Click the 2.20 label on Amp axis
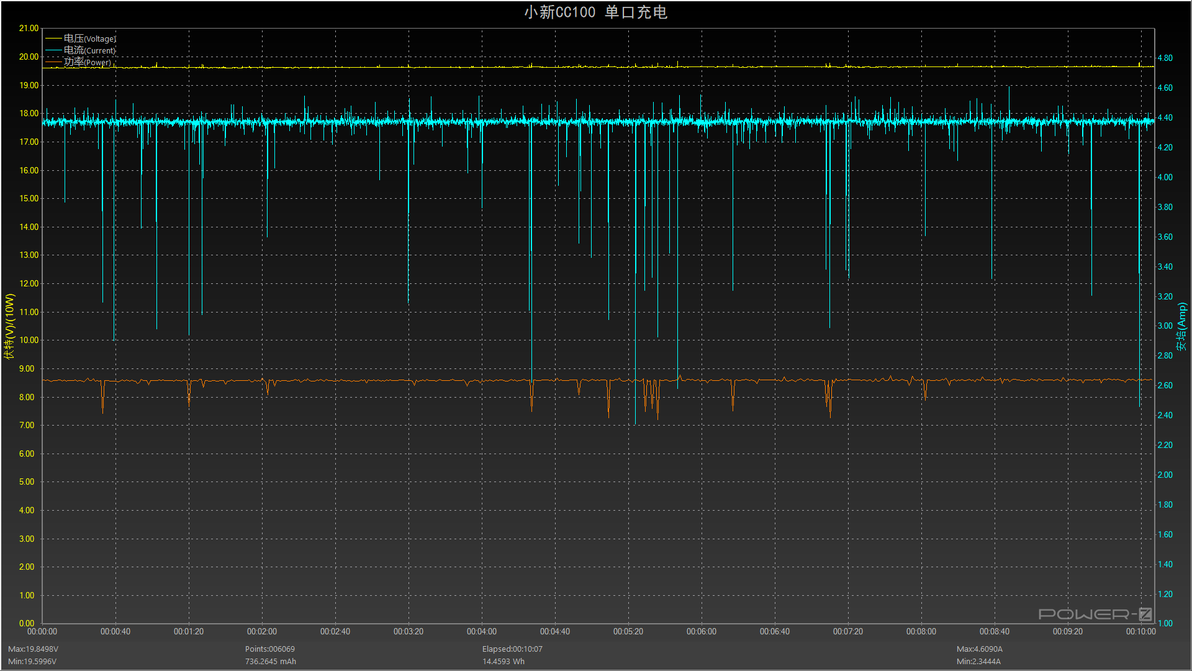Viewport: 1192px width, 671px height. point(1165,445)
